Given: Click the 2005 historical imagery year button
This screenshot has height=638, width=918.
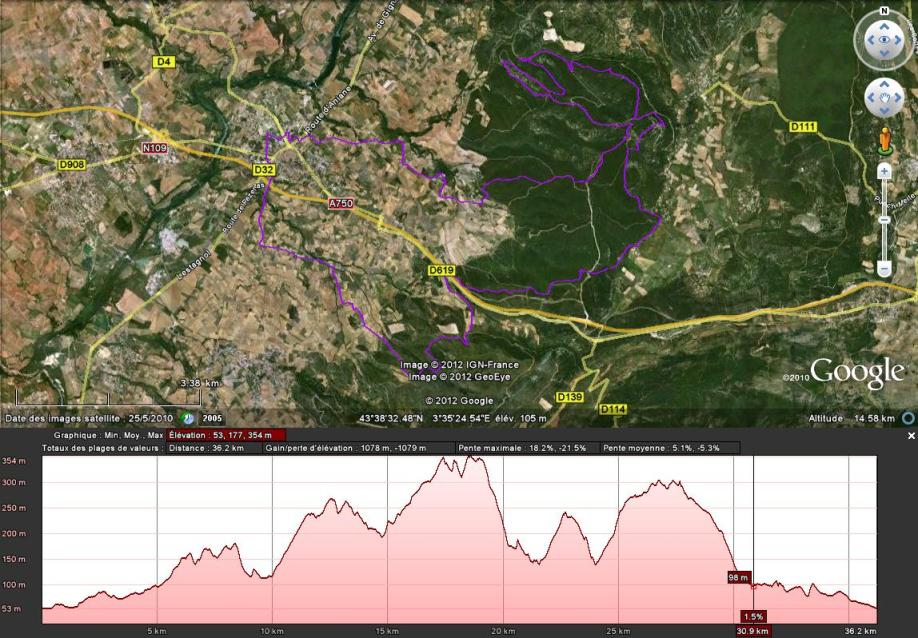Looking at the screenshot, I should coord(212,418).
